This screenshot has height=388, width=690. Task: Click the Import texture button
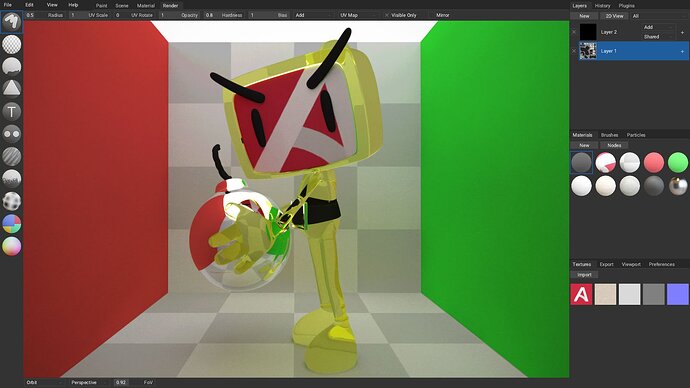pos(584,275)
